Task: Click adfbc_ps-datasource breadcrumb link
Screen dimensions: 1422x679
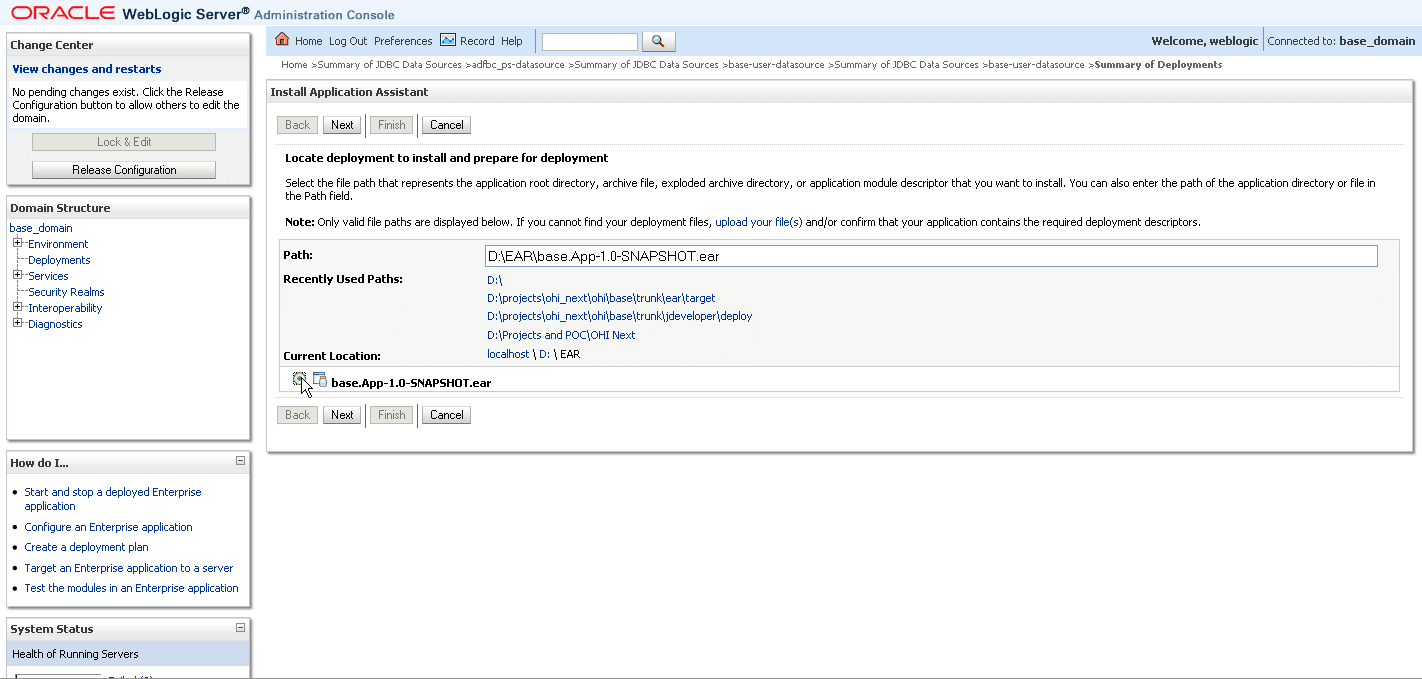Action: tap(518, 65)
